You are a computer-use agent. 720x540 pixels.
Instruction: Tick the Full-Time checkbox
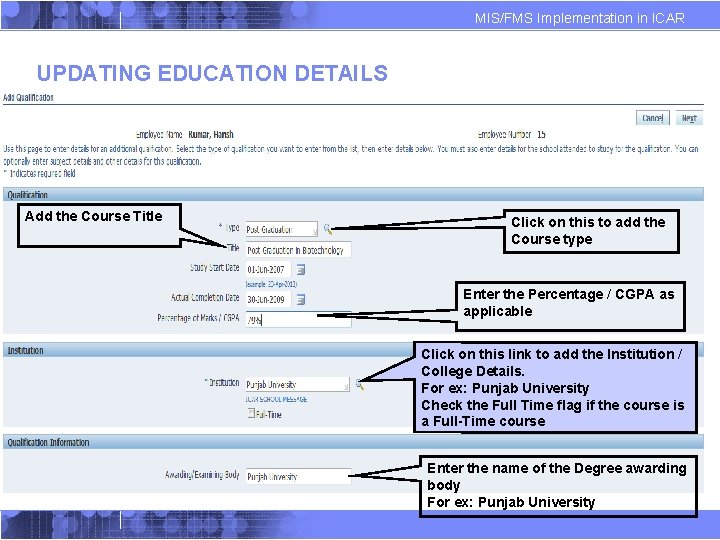(251, 413)
